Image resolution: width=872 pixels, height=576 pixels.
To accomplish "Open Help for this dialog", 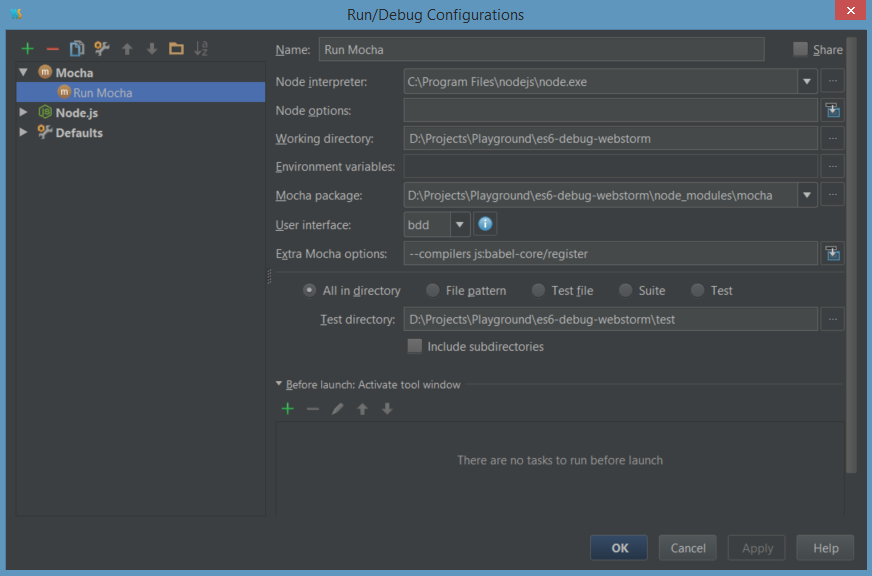I will coord(825,548).
